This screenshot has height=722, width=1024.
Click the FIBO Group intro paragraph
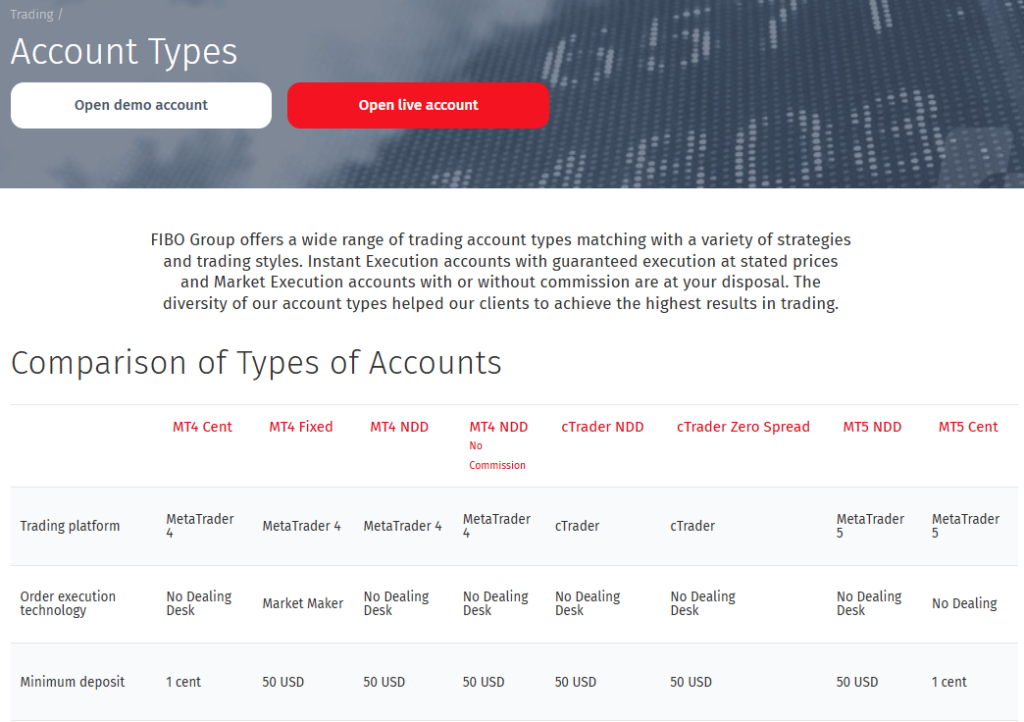point(500,272)
